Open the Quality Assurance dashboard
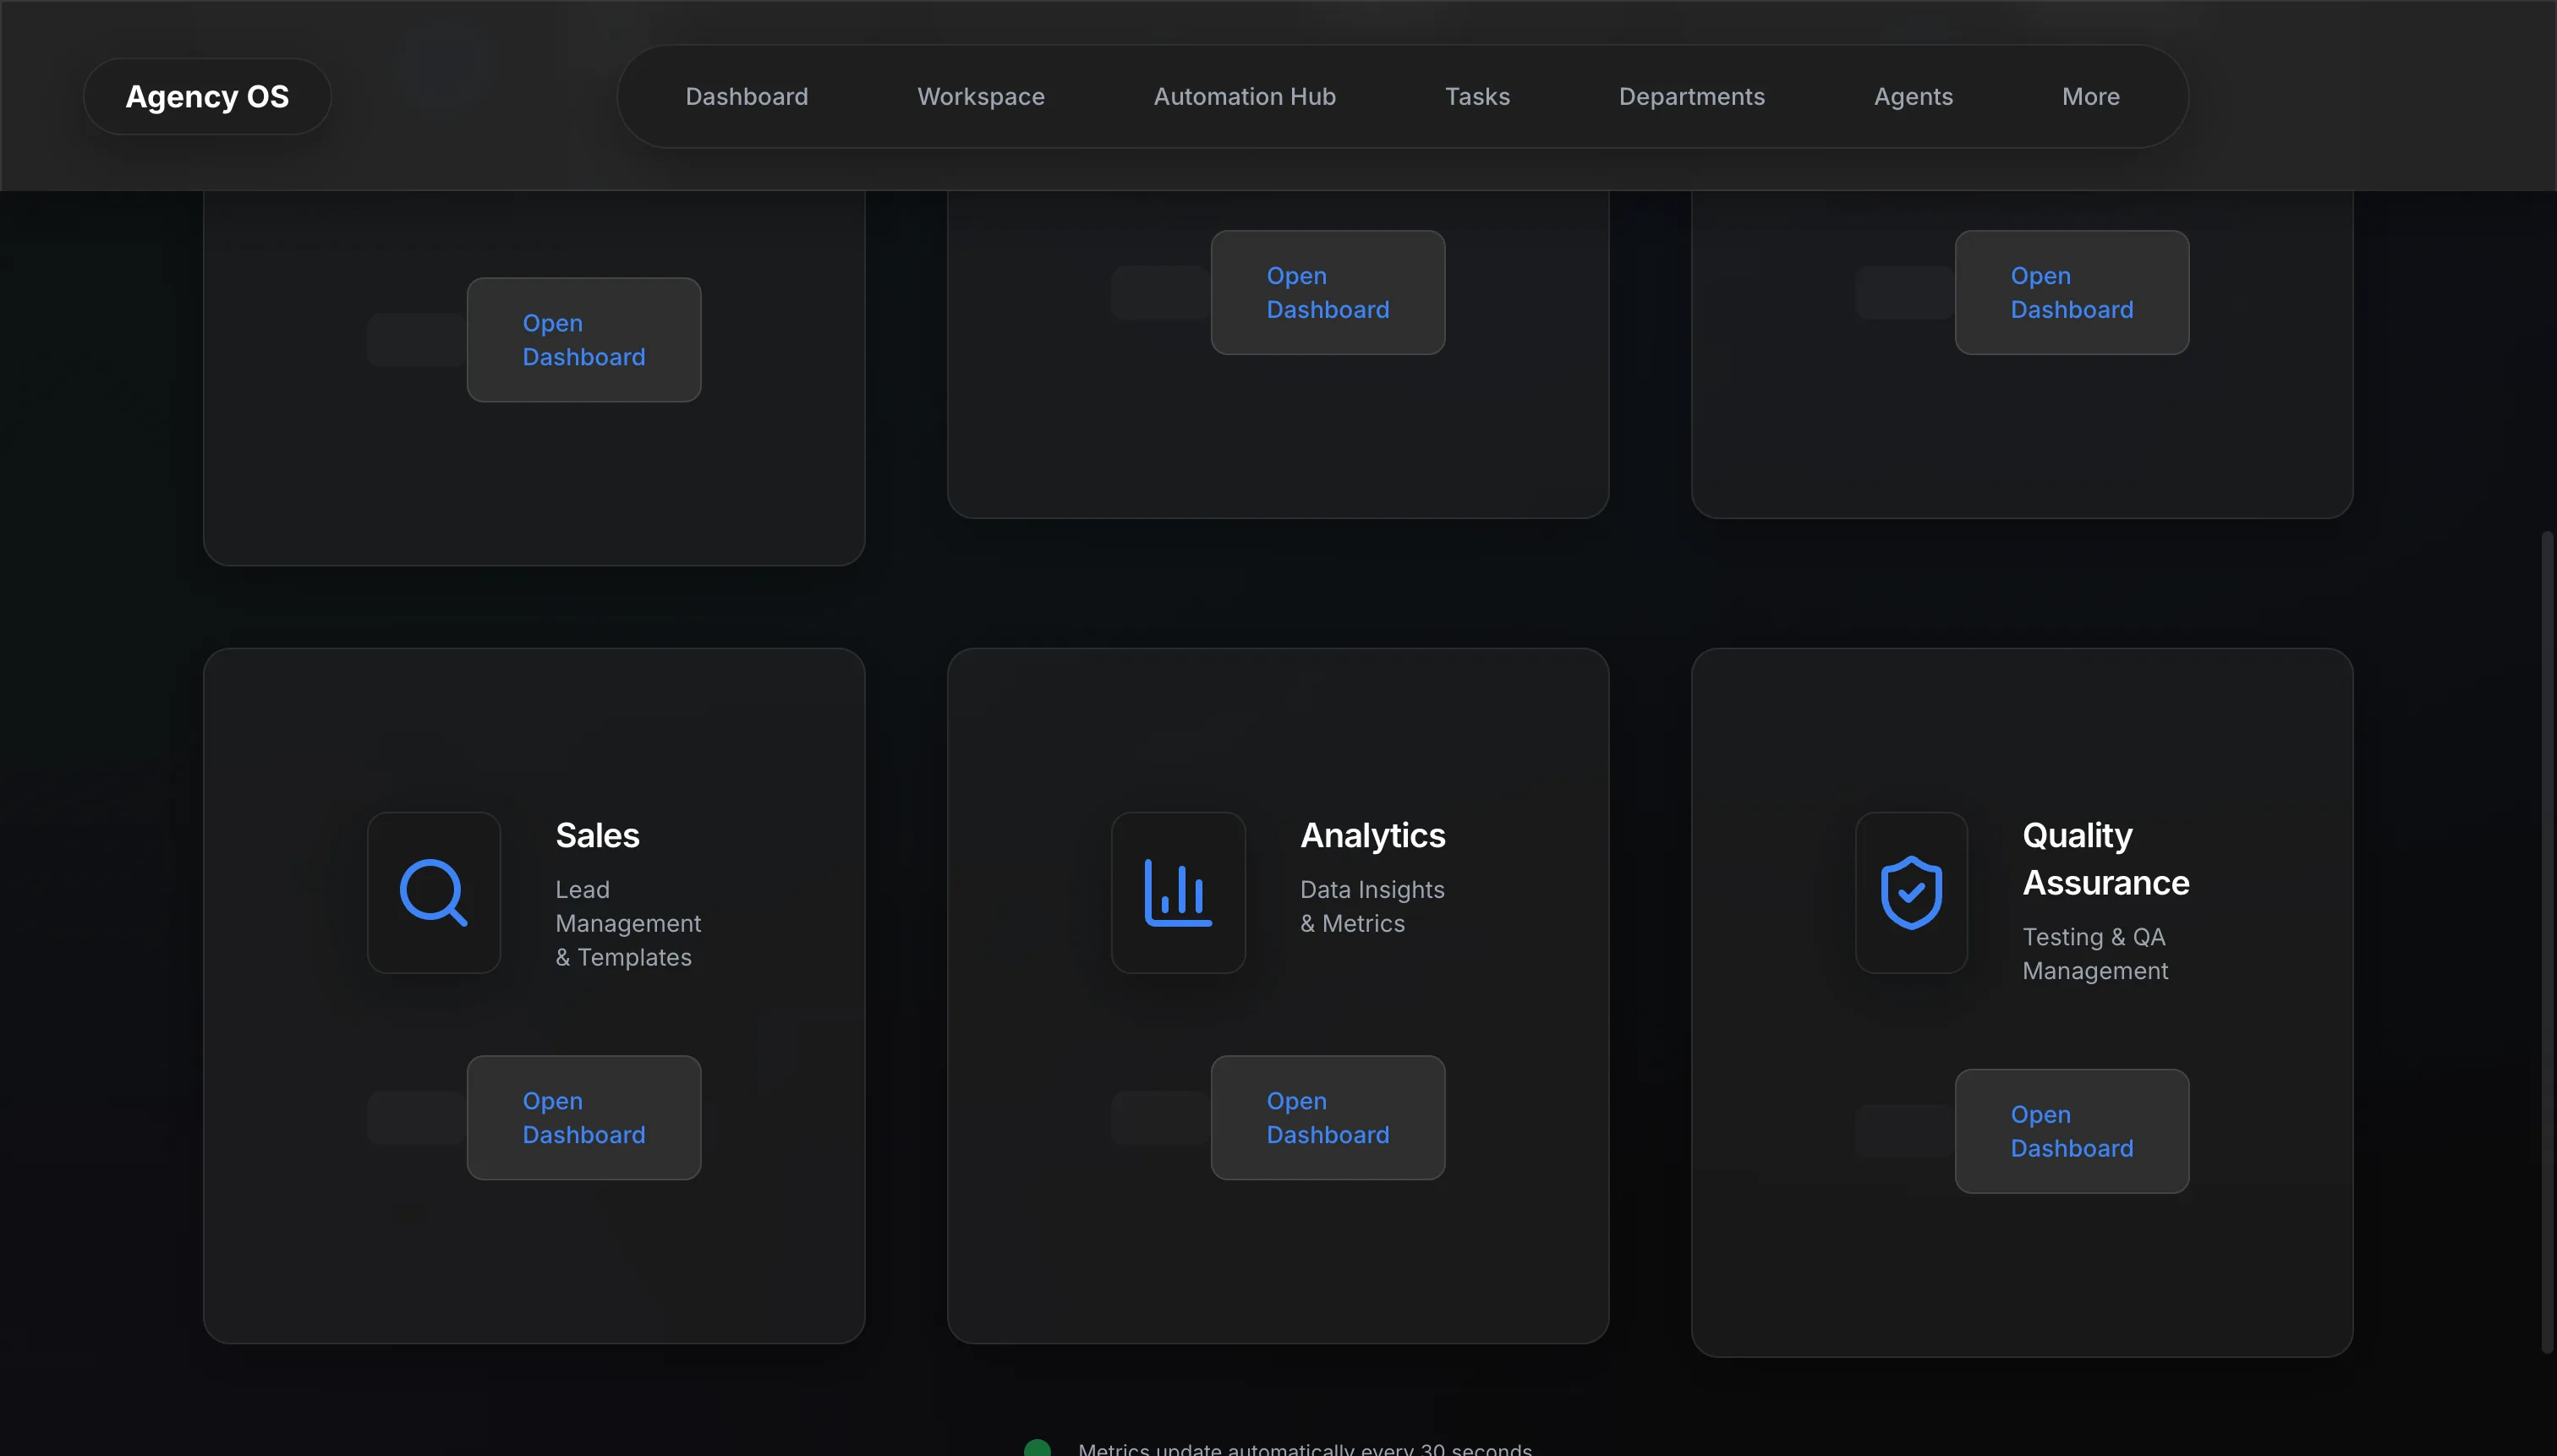Image resolution: width=2557 pixels, height=1456 pixels. pos(2070,1131)
